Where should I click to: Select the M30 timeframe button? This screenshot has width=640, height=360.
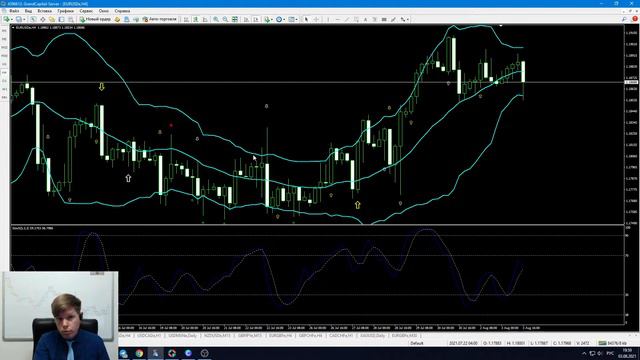click(x=4, y=56)
